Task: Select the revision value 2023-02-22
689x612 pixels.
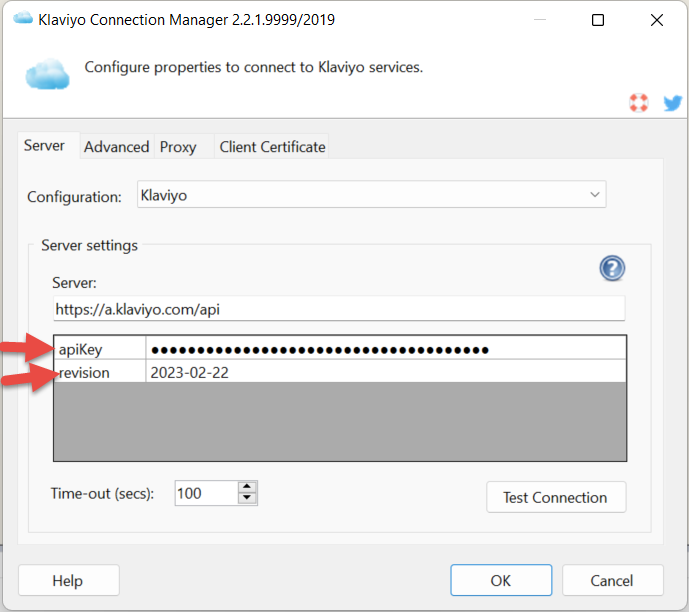Action: [x=386, y=373]
